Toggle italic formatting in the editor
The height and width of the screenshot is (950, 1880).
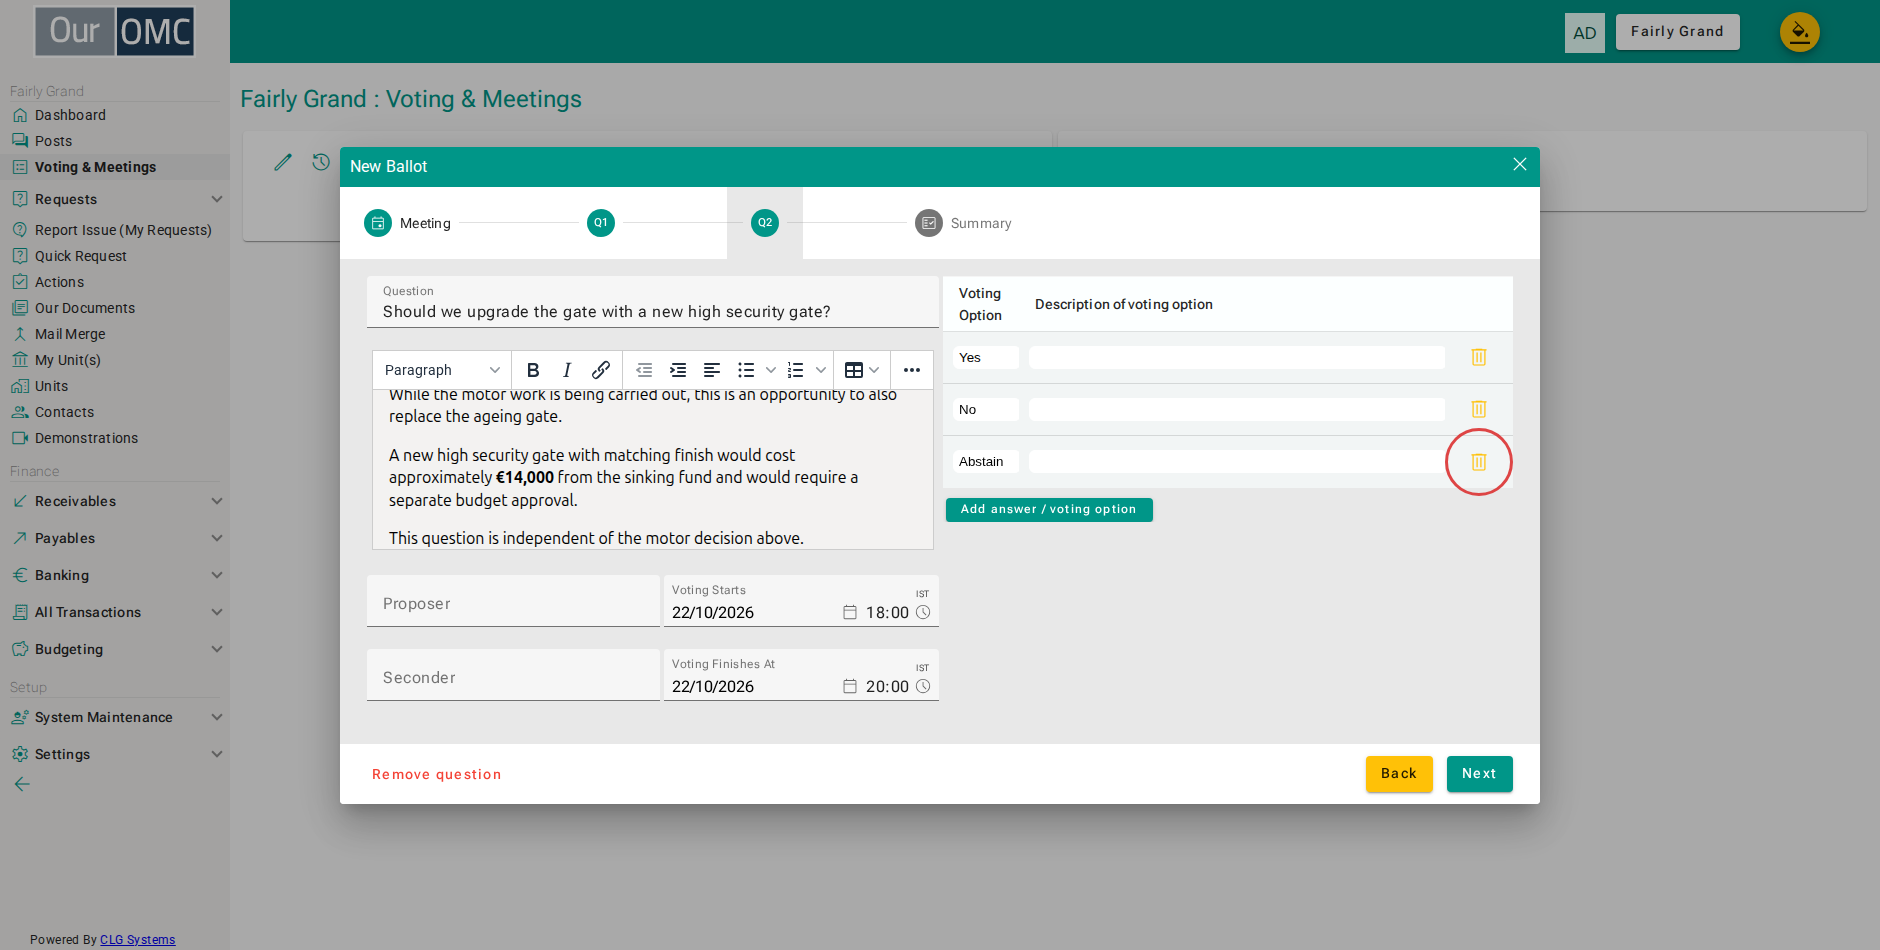pos(567,370)
